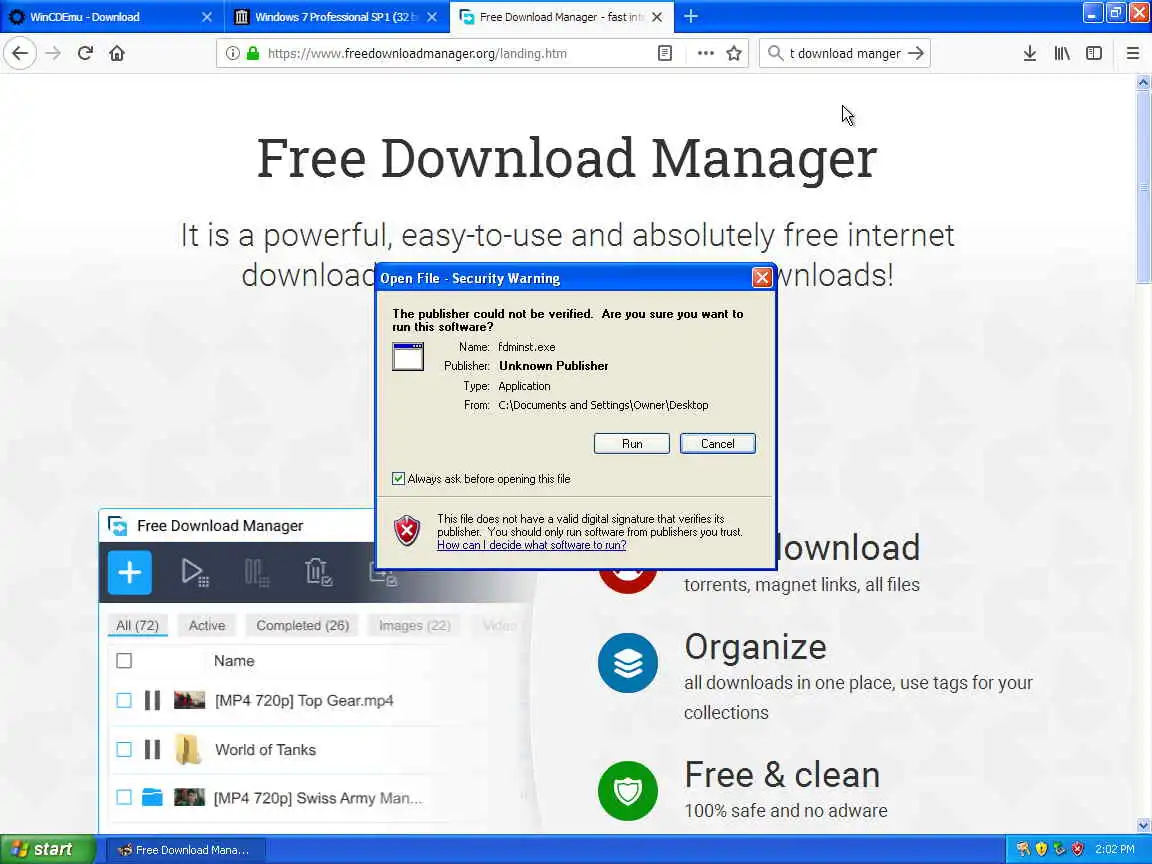The width and height of the screenshot is (1152, 864).
Task: Open the Library icon
Action: (x=1062, y=53)
